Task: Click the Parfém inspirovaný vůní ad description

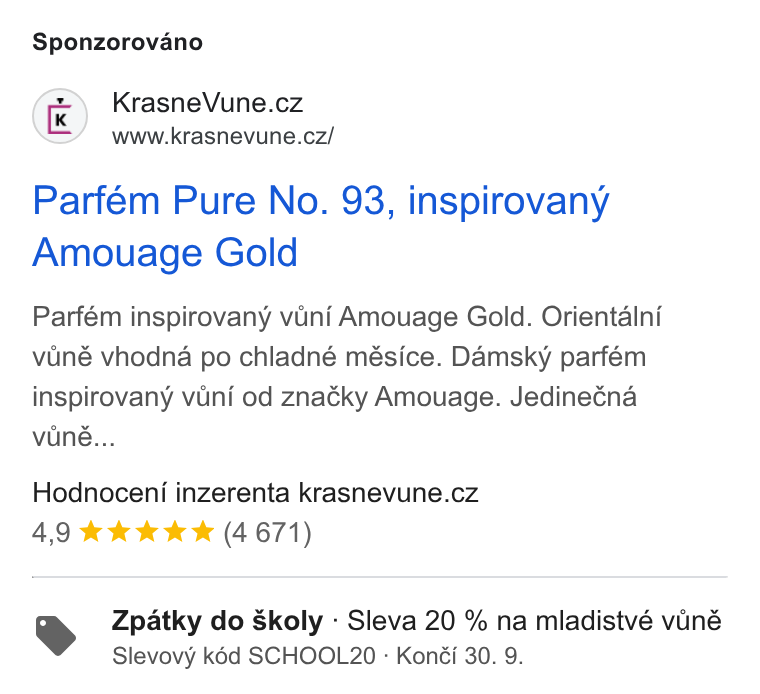Action: pos(347,377)
